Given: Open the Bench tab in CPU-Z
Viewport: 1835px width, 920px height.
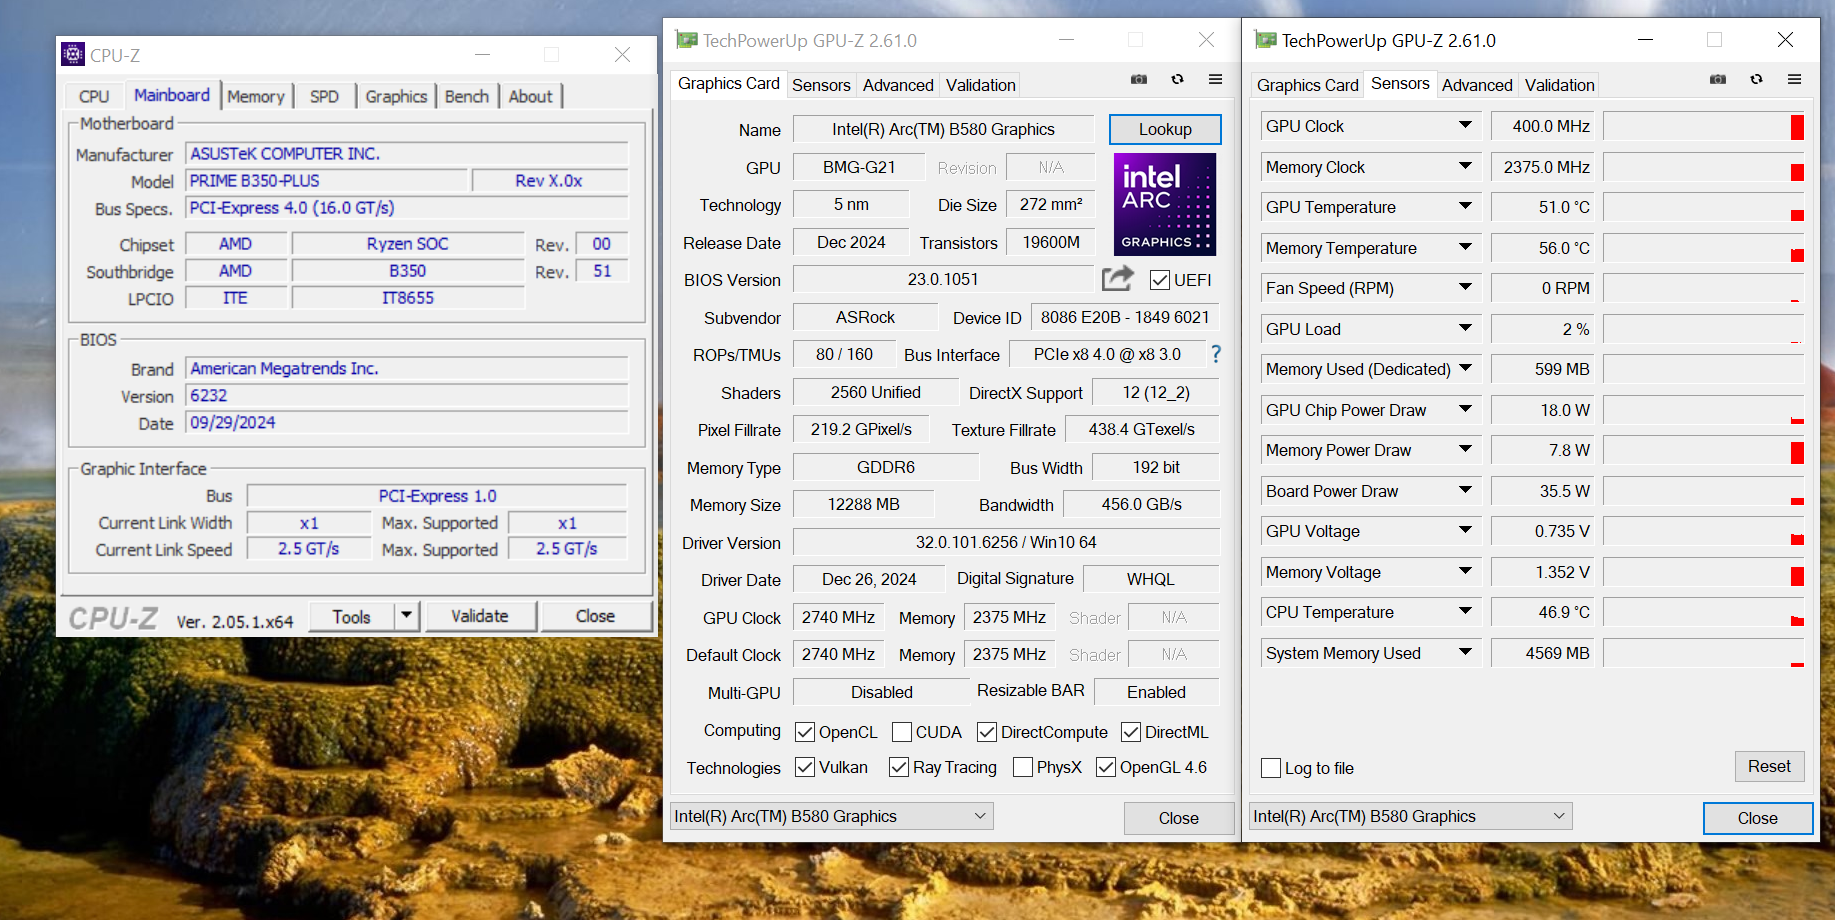Looking at the screenshot, I should (x=467, y=96).
